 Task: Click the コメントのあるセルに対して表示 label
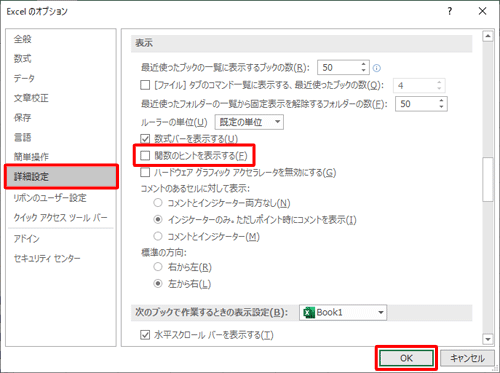195,188
